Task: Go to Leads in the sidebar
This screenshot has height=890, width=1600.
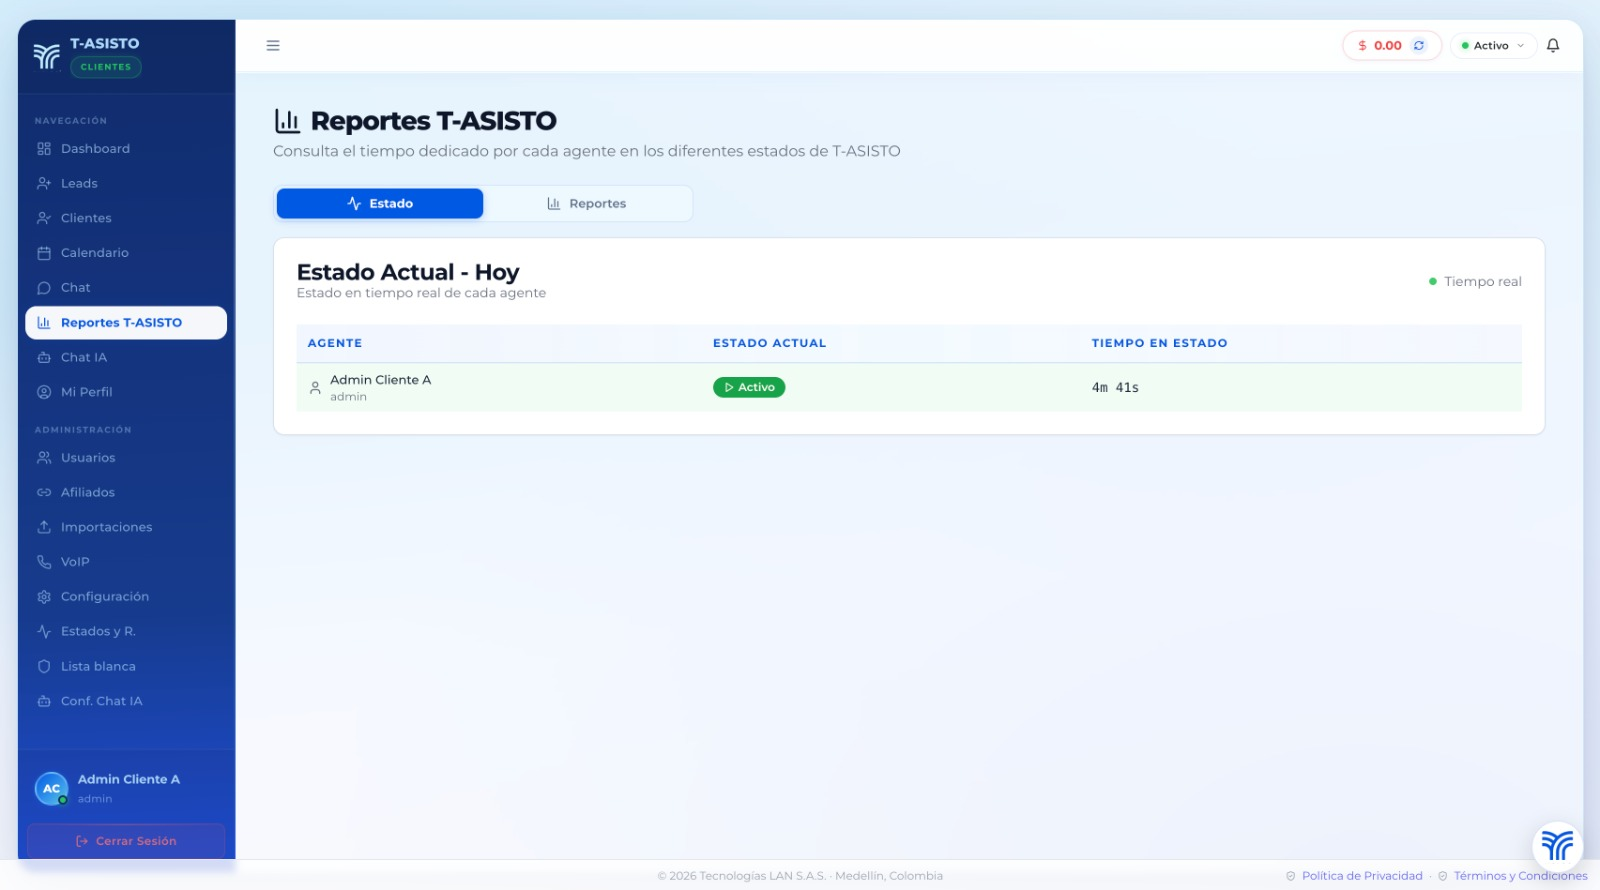Action: [x=79, y=184]
